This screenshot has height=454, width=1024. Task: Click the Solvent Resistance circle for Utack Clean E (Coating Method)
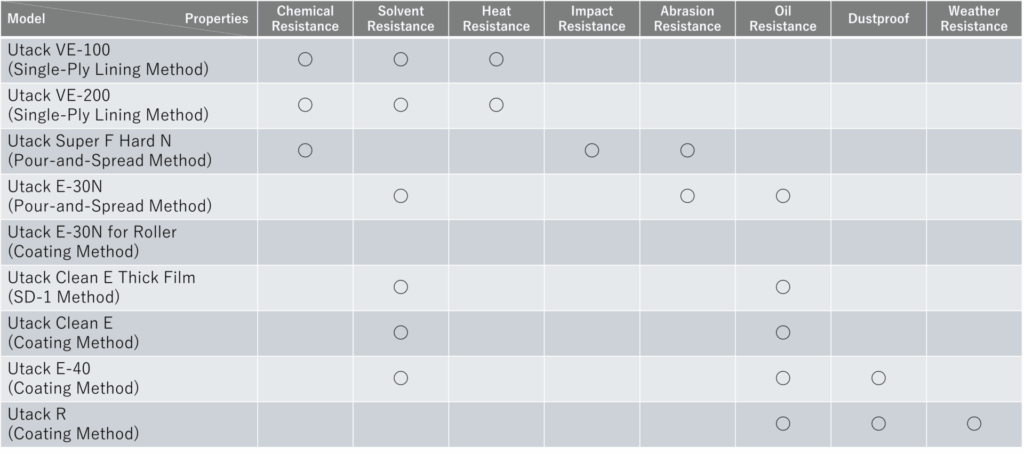pyautogui.click(x=401, y=332)
